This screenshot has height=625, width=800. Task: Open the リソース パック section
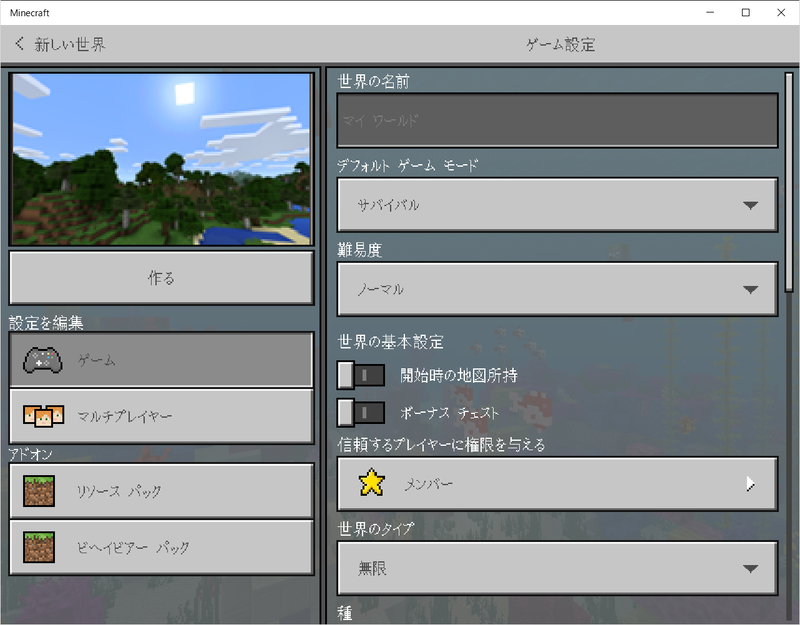[x=161, y=491]
